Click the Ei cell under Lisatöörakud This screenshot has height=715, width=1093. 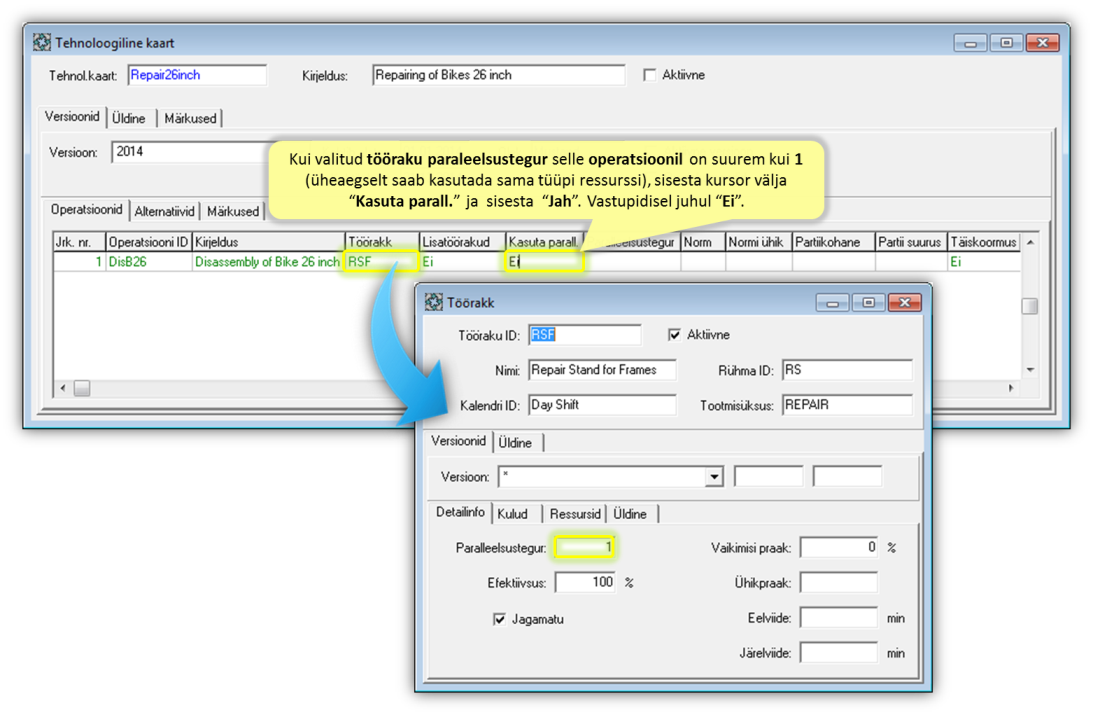pyautogui.click(x=462, y=262)
